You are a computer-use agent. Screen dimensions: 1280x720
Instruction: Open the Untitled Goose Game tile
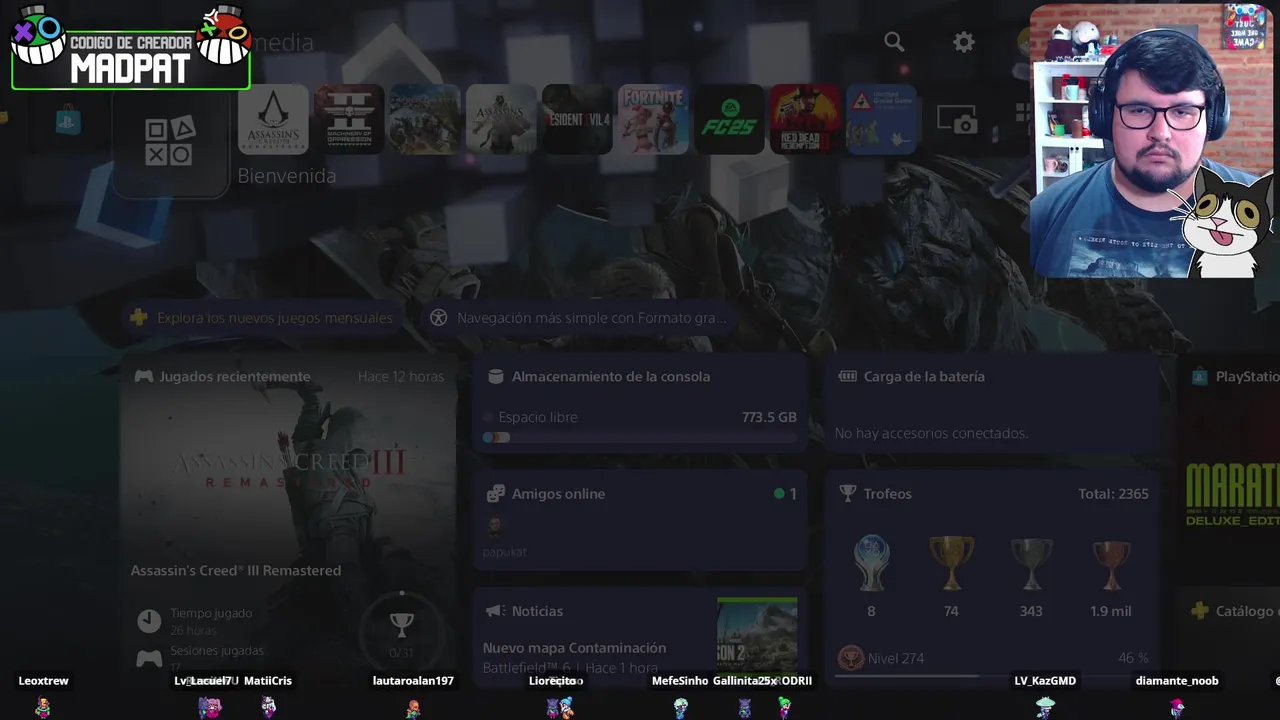[x=881, y=119]
